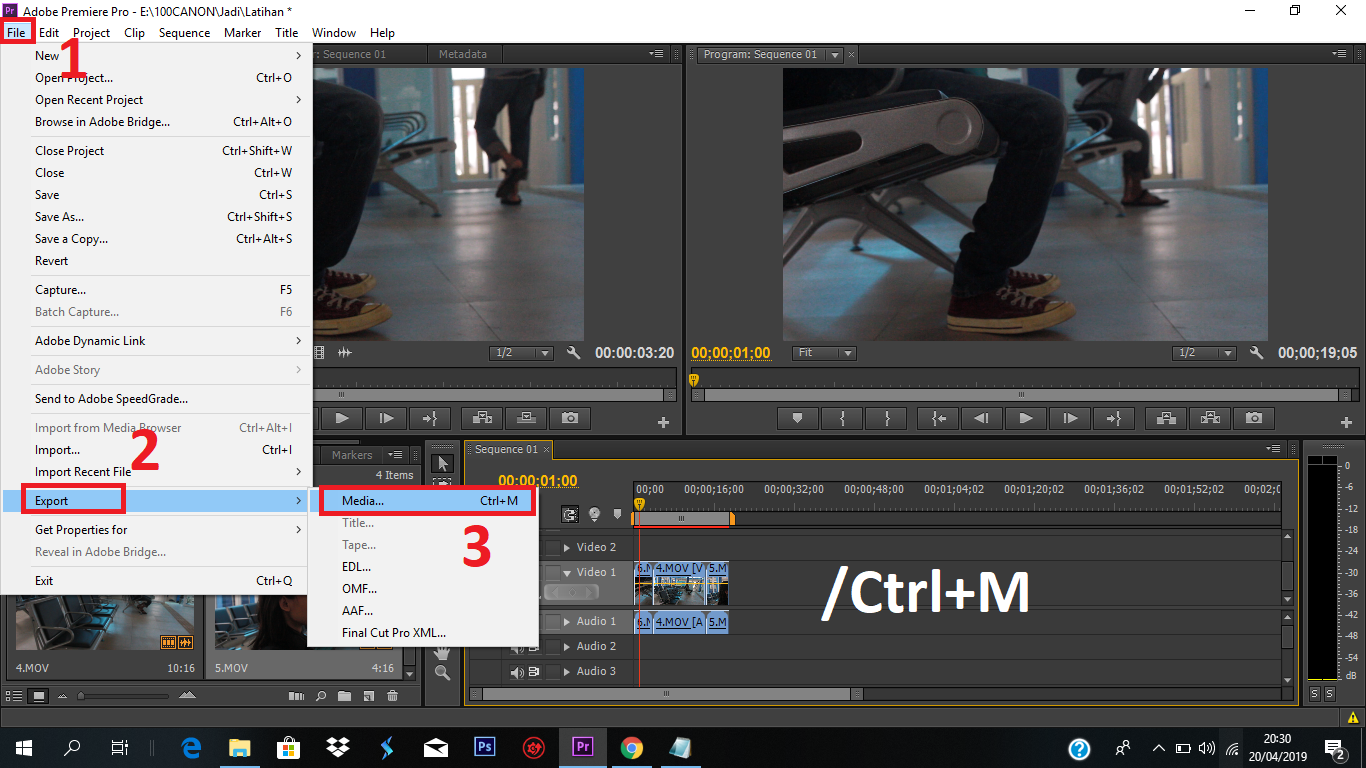Select the Zoom magnifier tool
The width and height of the screenshot is (1366, 768).
click(442, 673)
